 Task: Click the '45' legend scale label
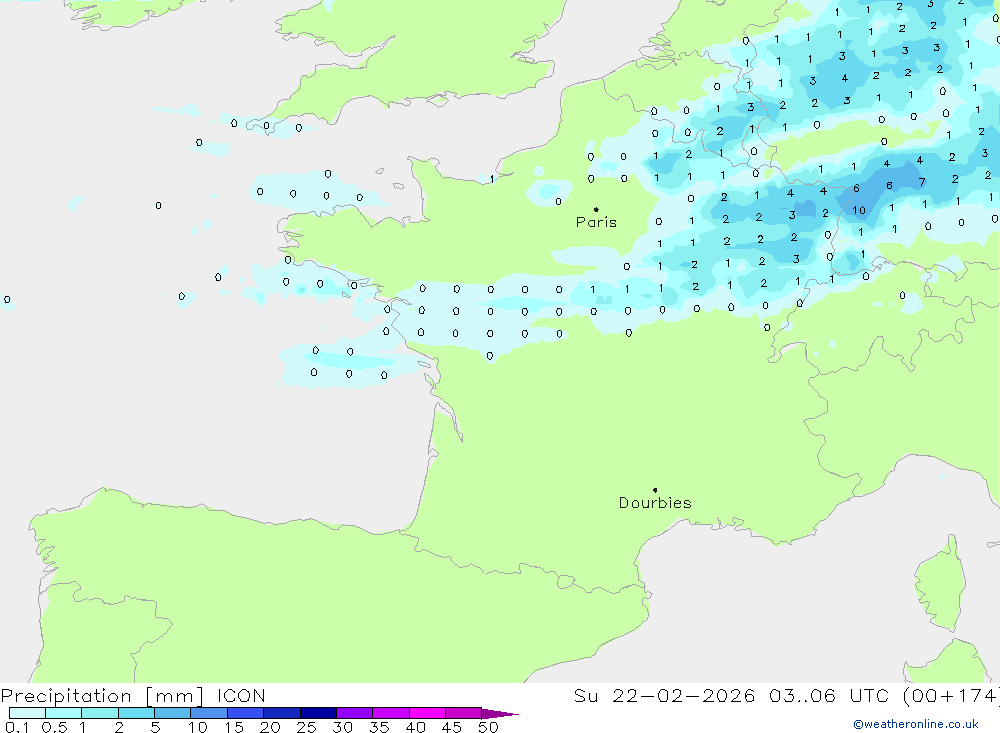(452, 727)
